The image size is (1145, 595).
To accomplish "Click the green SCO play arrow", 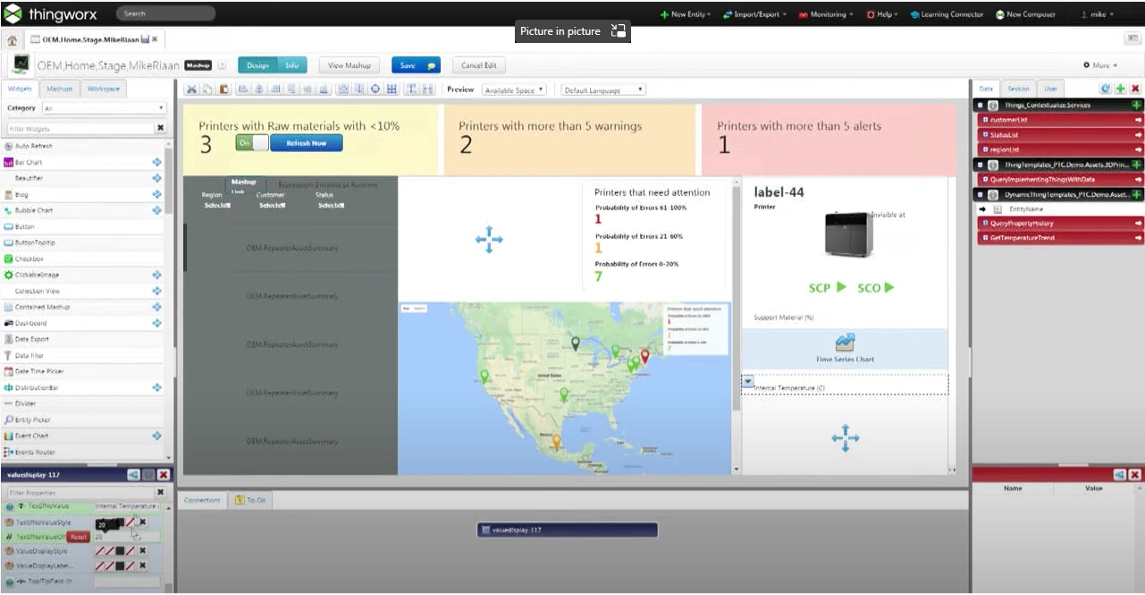I will click(889, 287).
